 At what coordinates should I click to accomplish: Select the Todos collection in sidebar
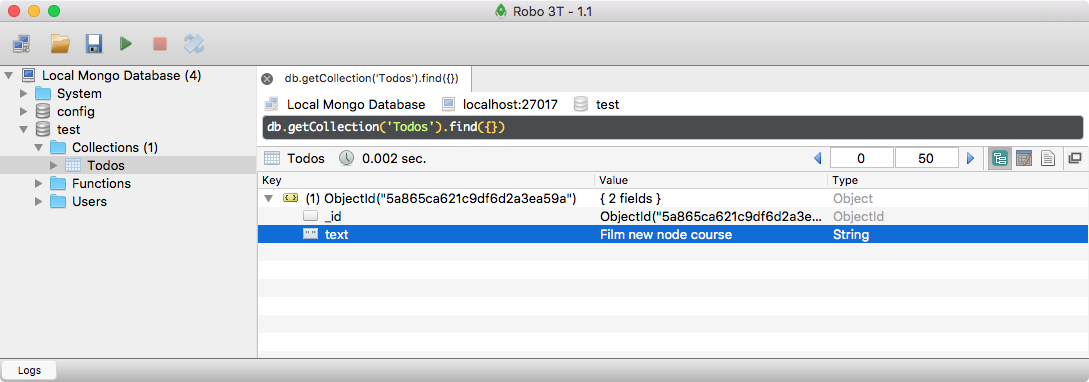[x=106, y=165]
